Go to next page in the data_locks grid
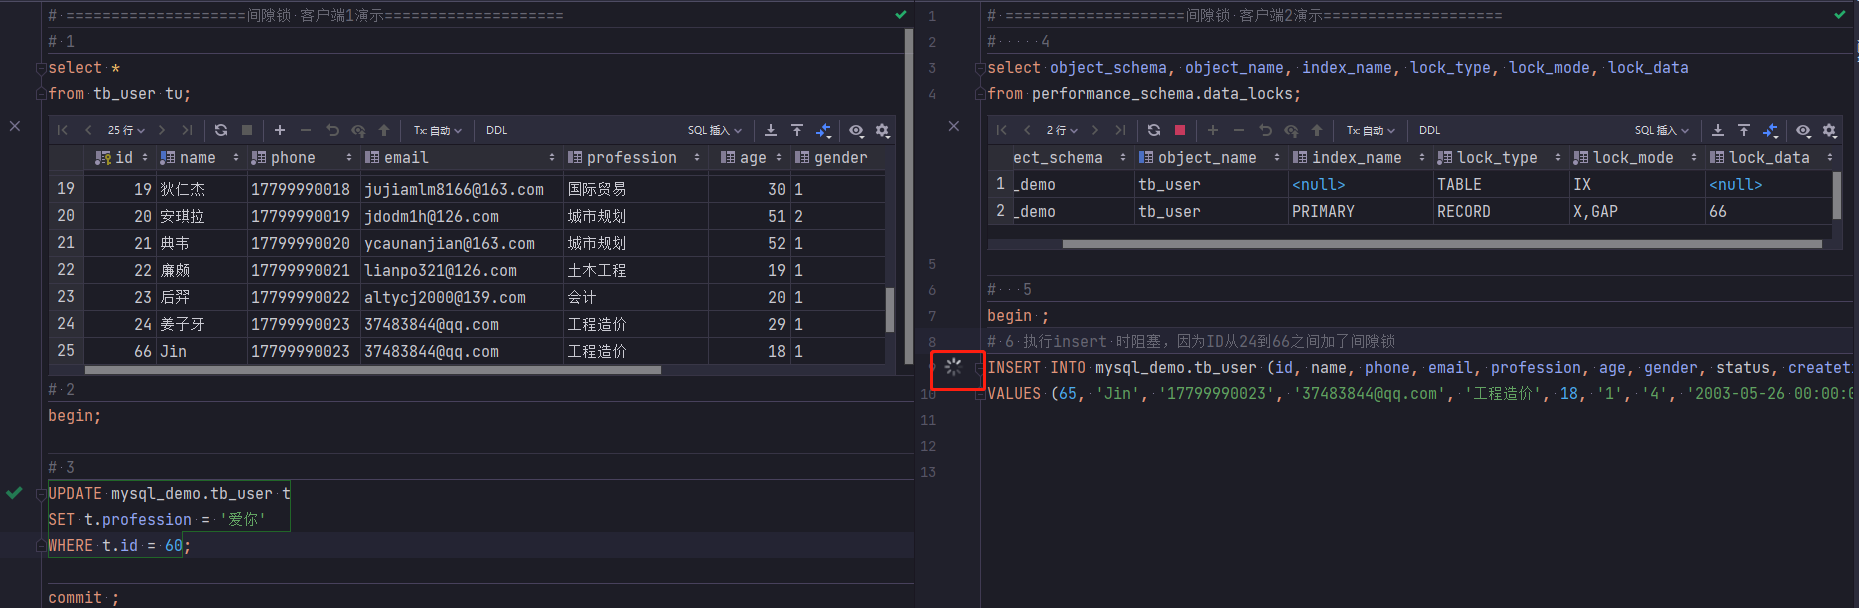The image size is (1859, 608). pos(1095,130)
